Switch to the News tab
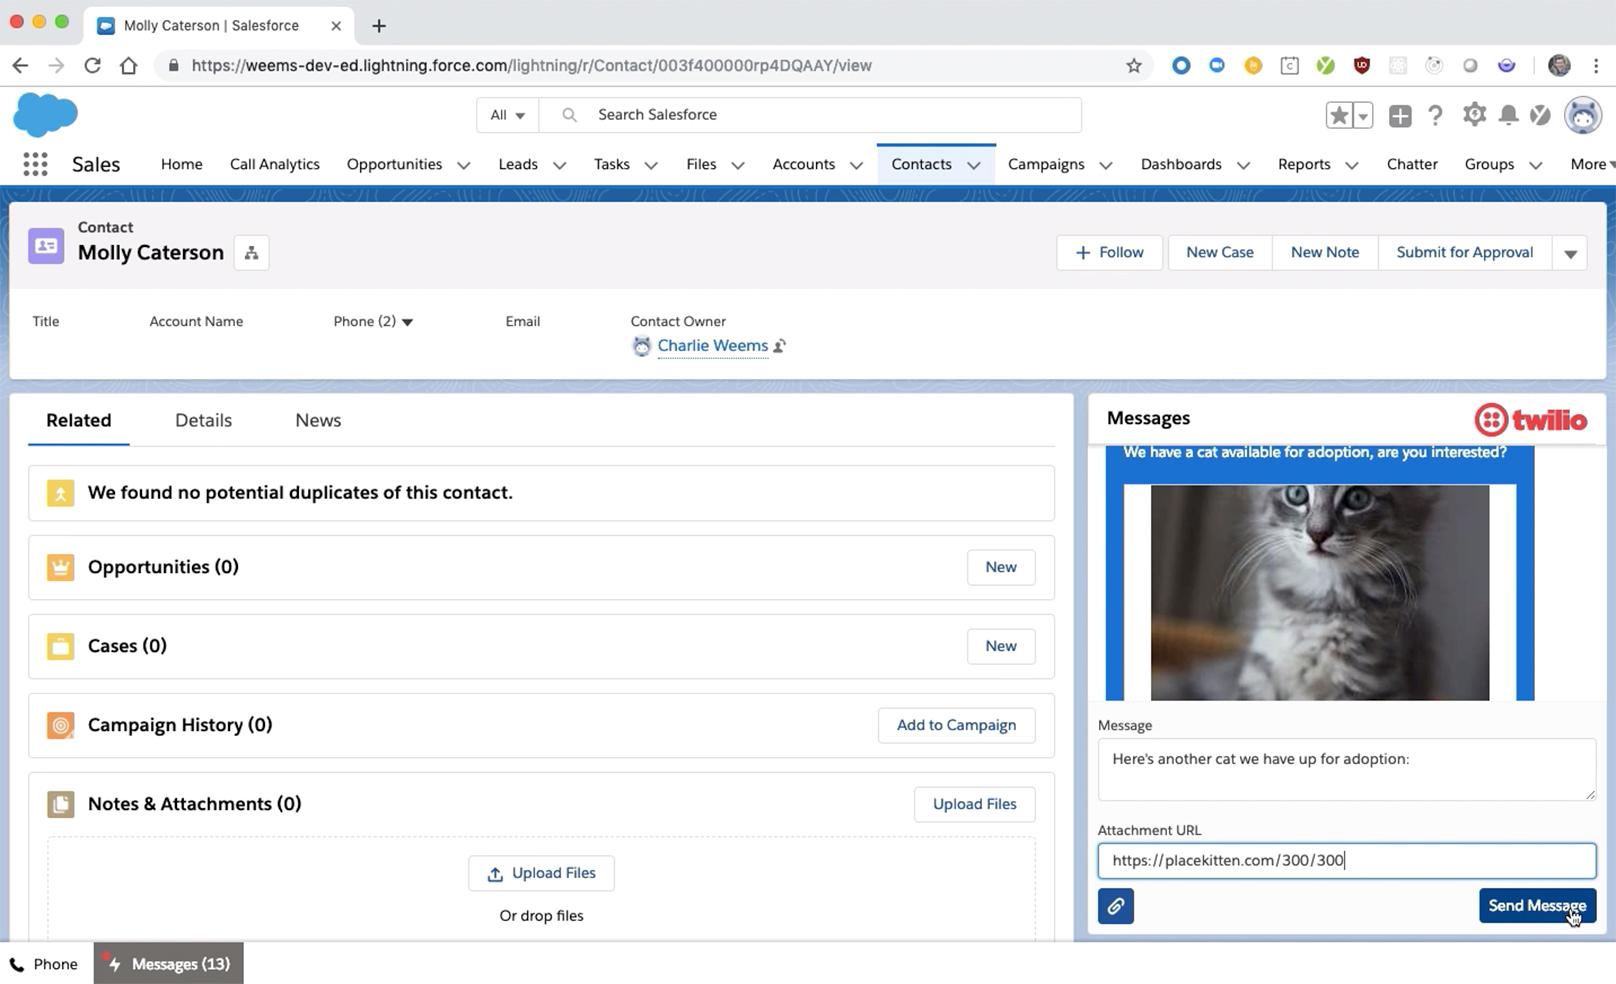This screenshot has height=984, width=1616. click(x=318, y=420)
